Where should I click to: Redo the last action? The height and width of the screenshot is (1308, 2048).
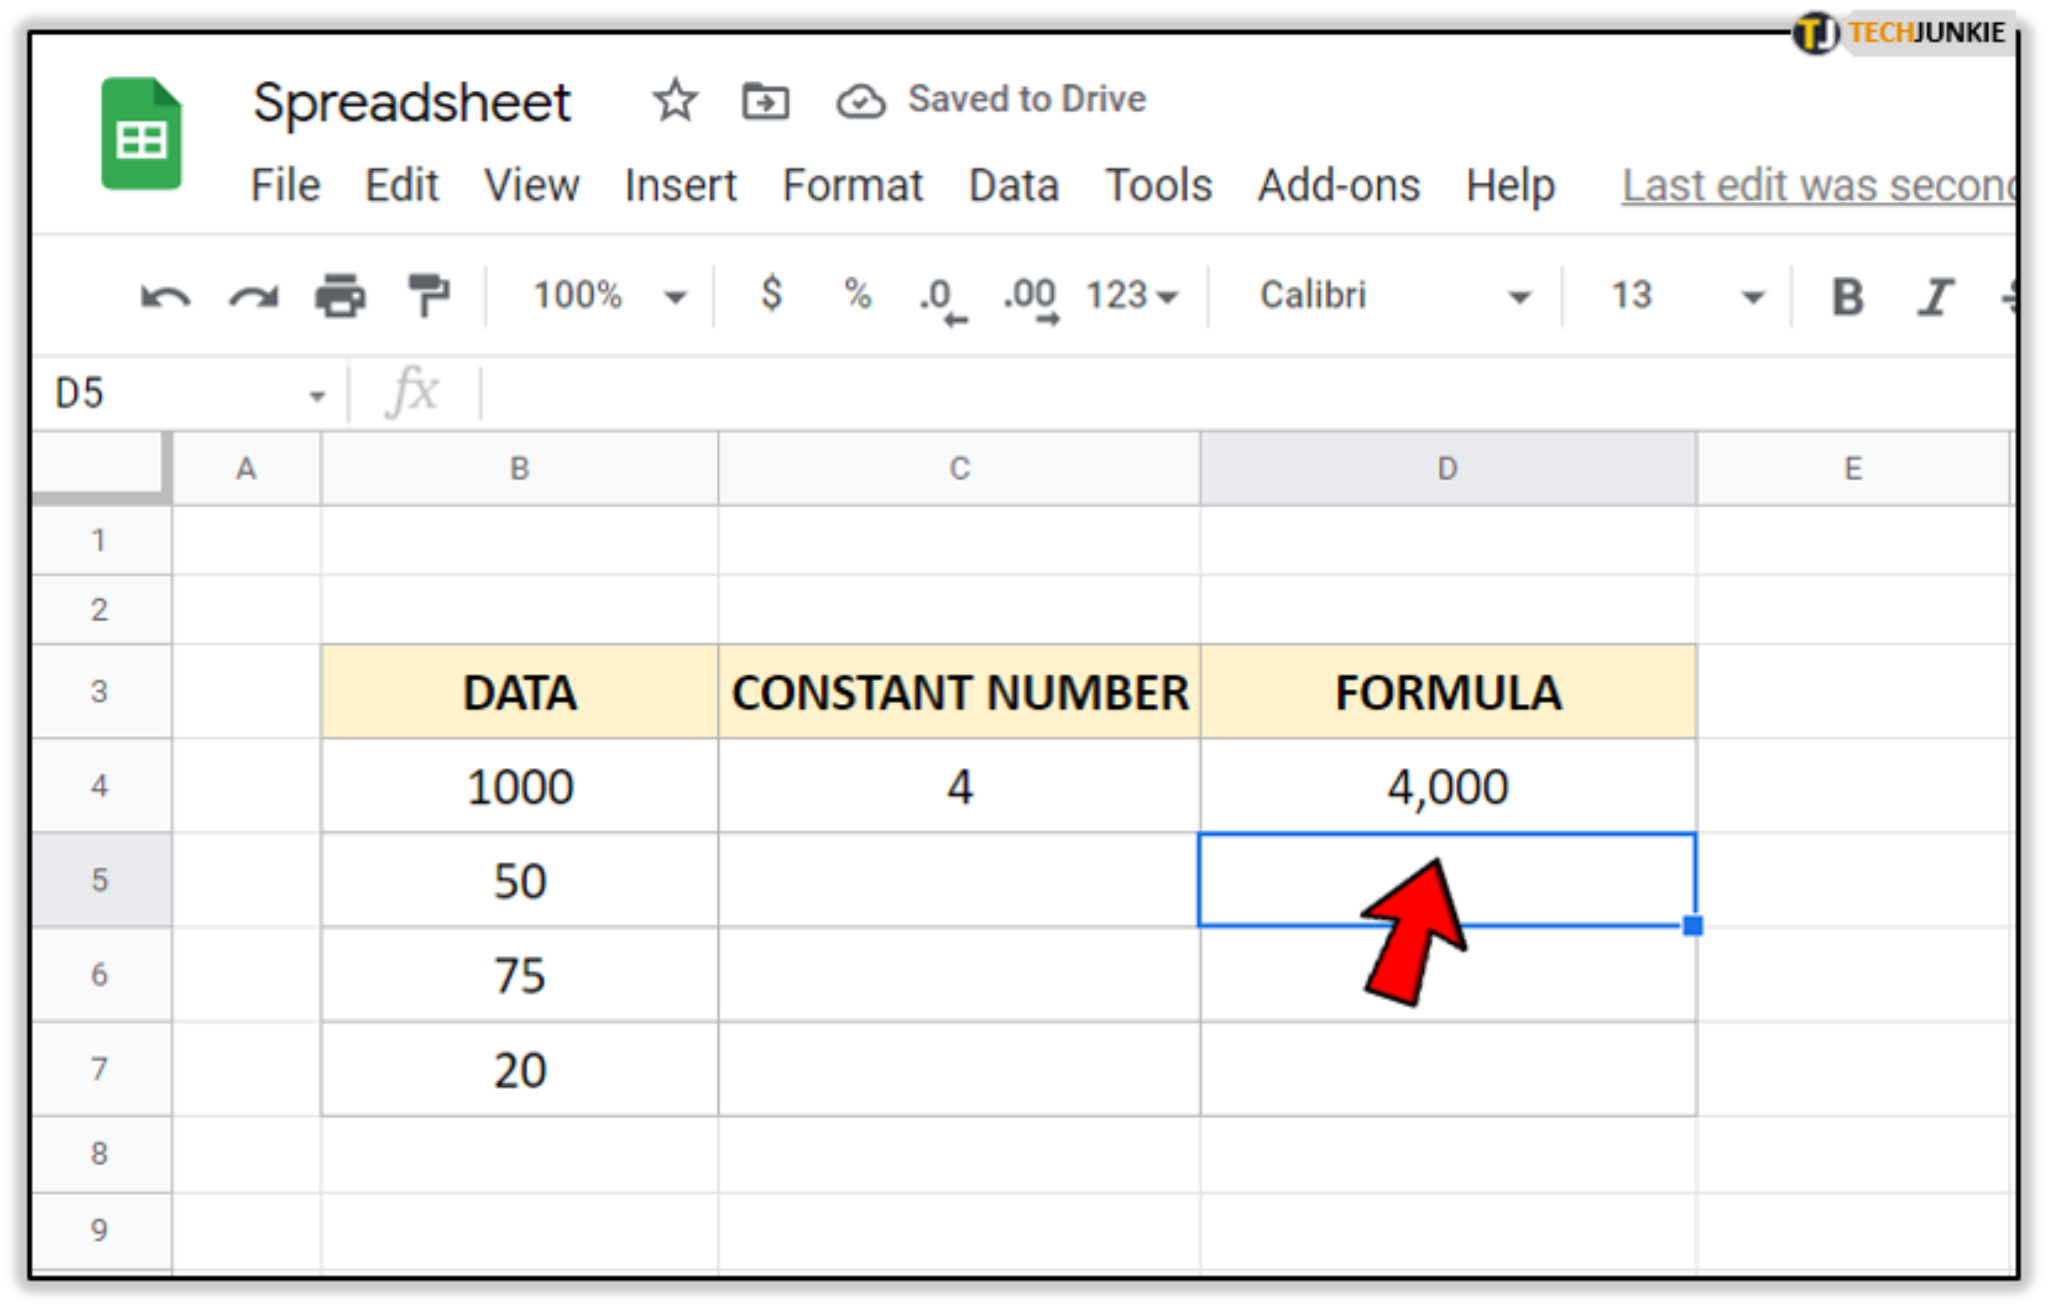(x=253, y=295)
